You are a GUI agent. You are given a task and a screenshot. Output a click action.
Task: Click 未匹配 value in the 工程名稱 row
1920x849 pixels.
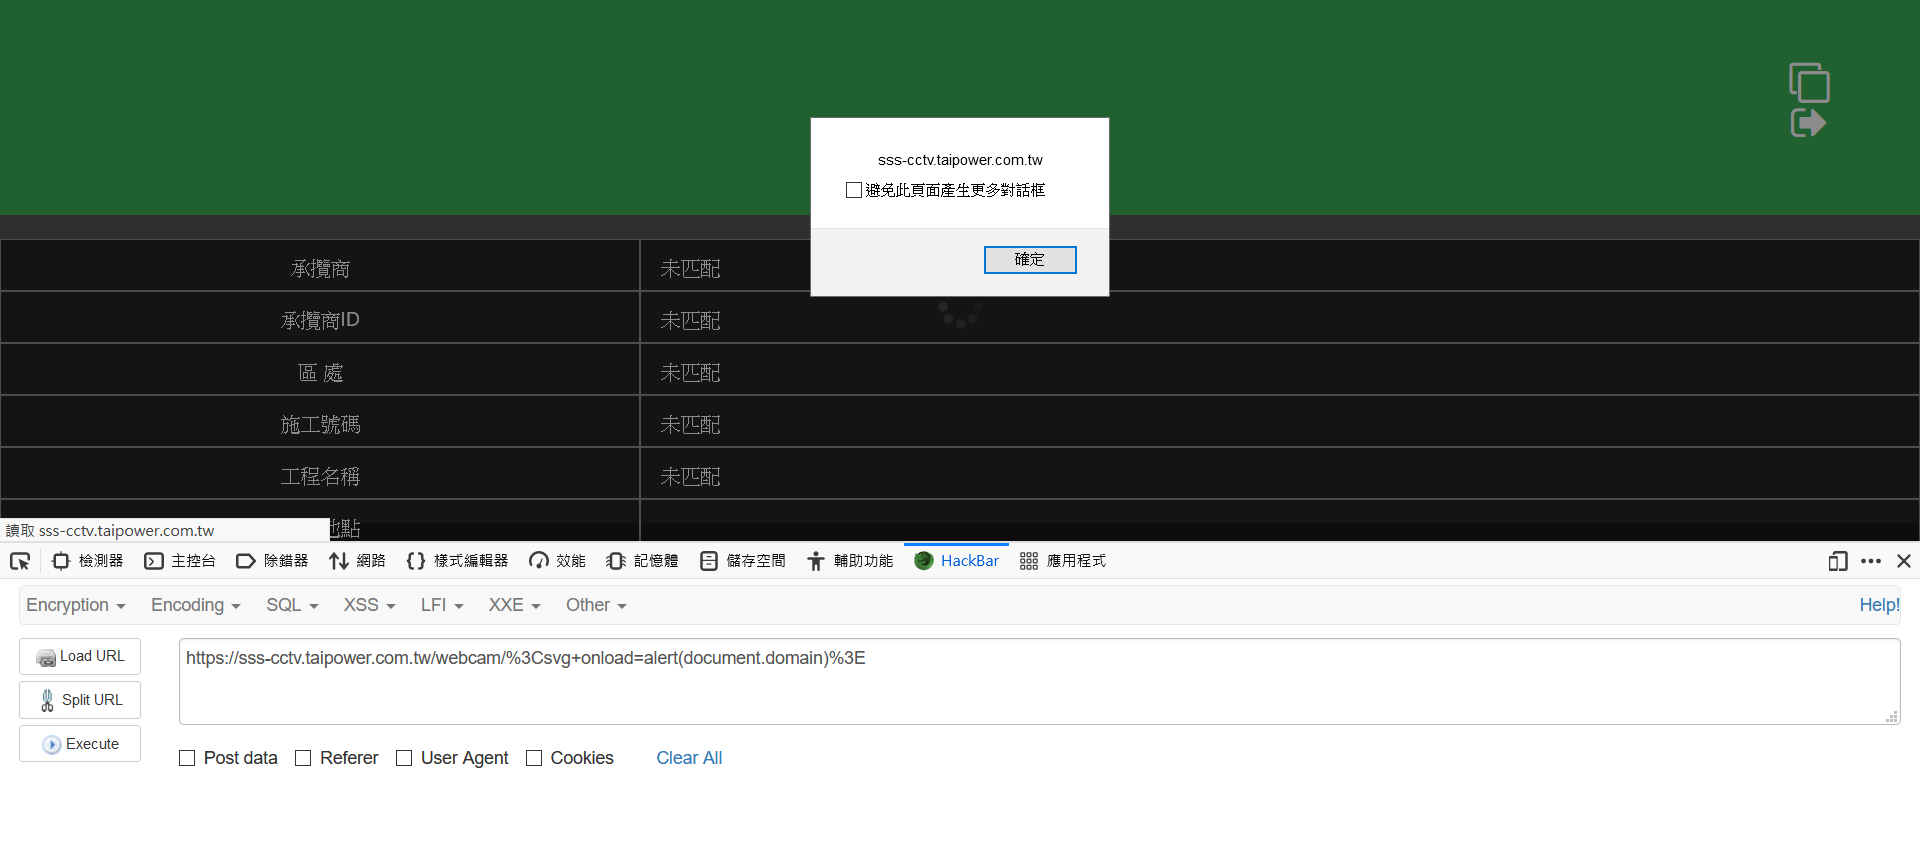tap(690, 476)
